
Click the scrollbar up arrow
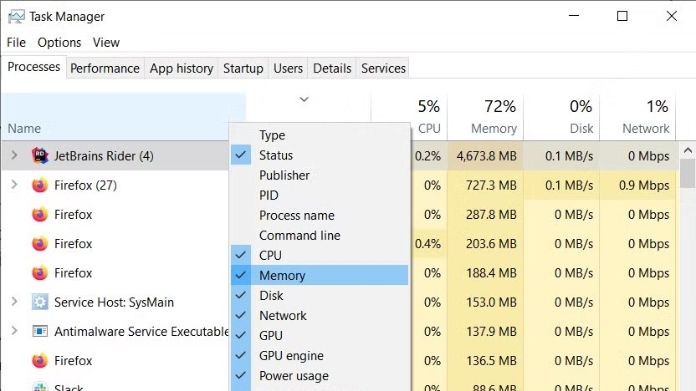tap(688, 150)
